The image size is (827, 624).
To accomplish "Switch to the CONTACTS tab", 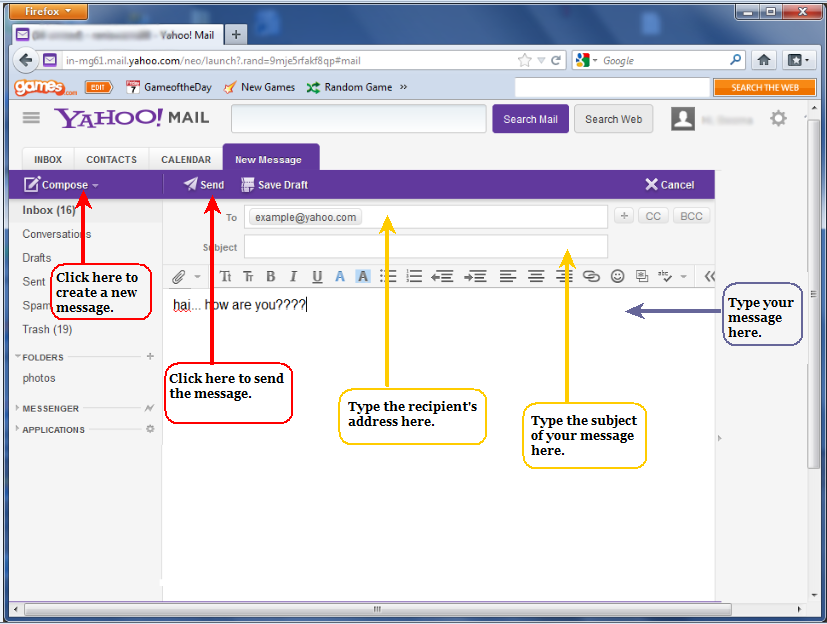I will [111, 159].
